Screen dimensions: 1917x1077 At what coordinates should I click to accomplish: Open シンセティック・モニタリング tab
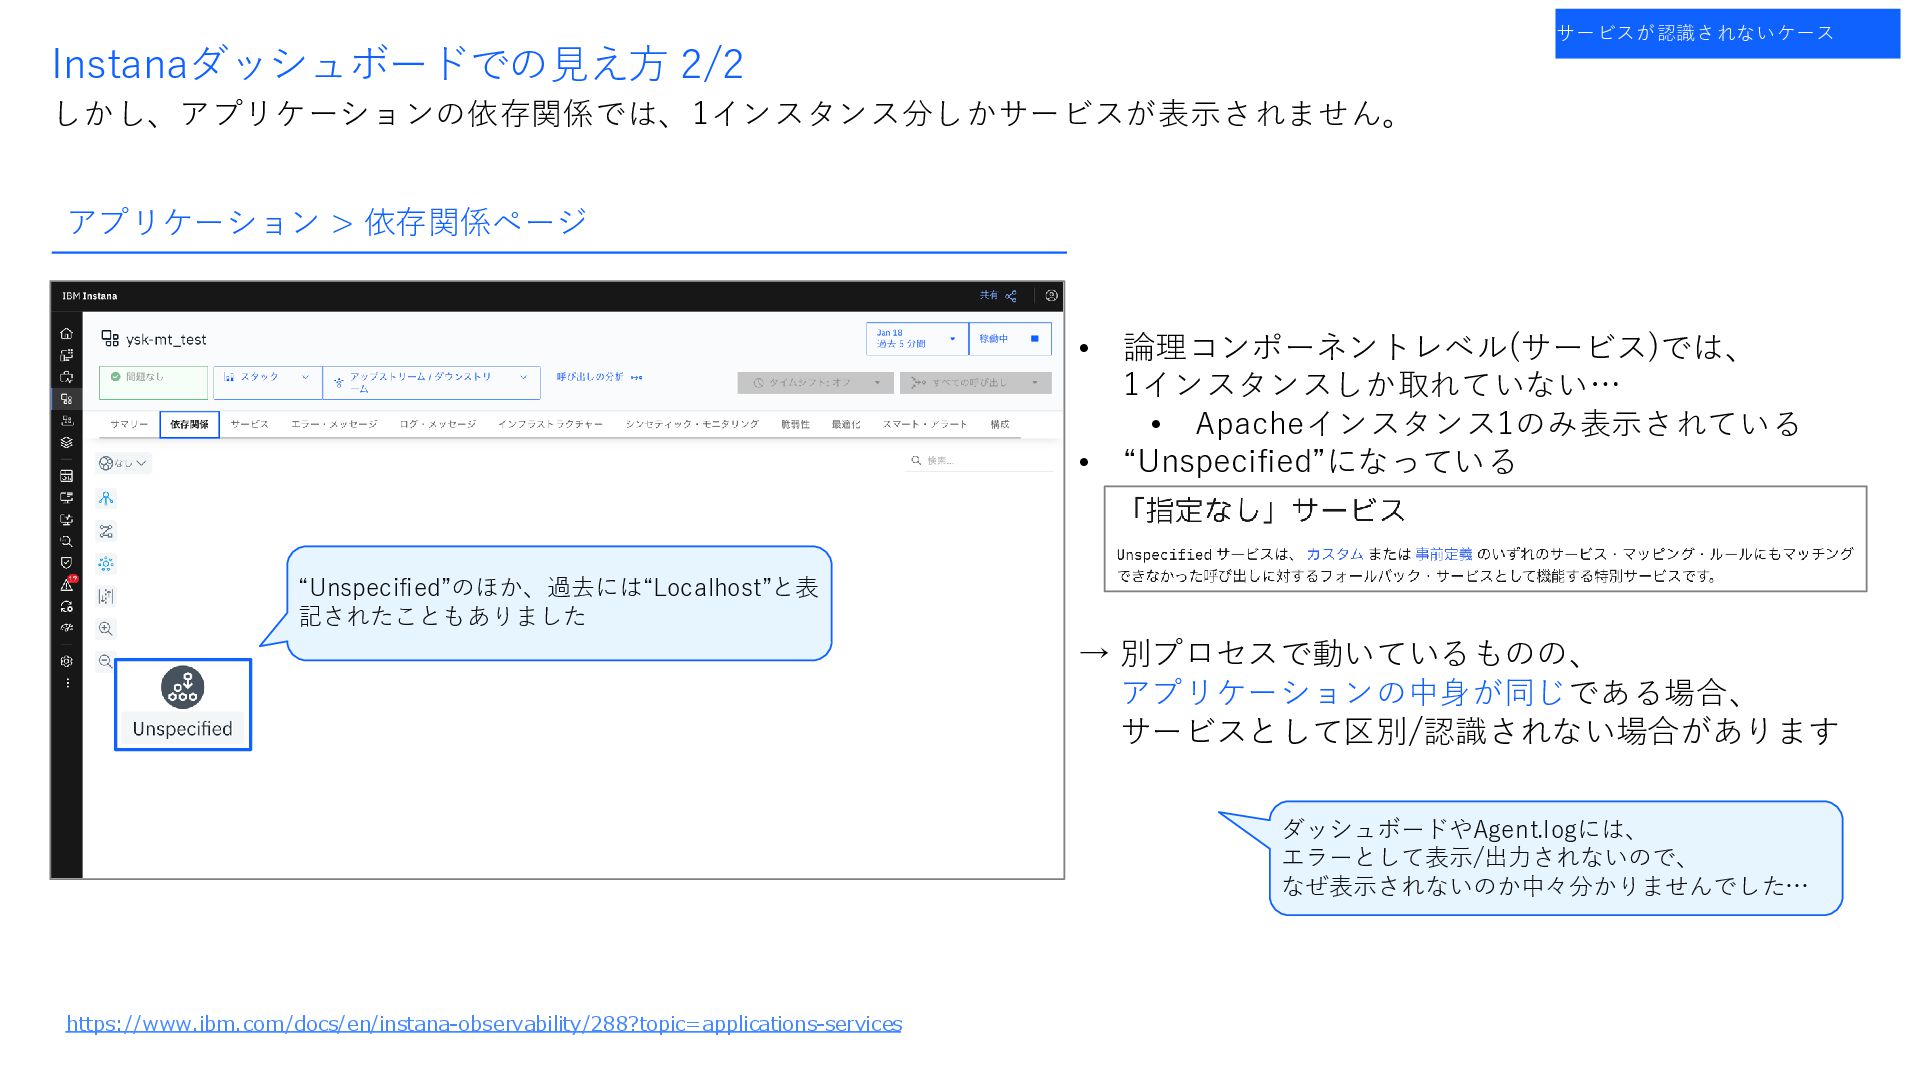click(x=692, y=425)
